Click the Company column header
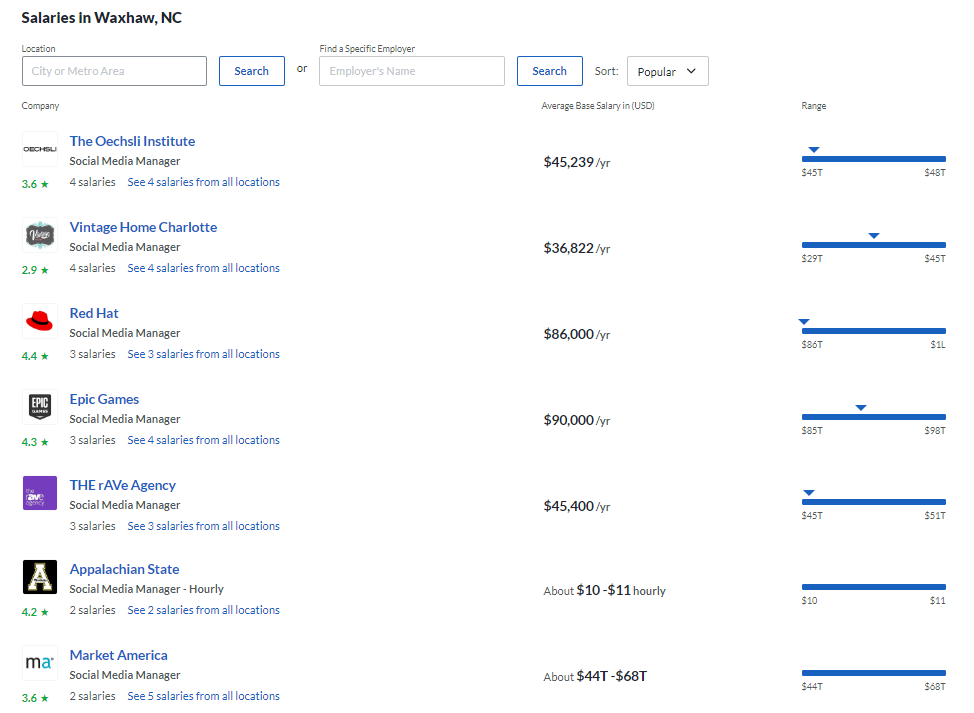974x713 pixels. point(40,106)
